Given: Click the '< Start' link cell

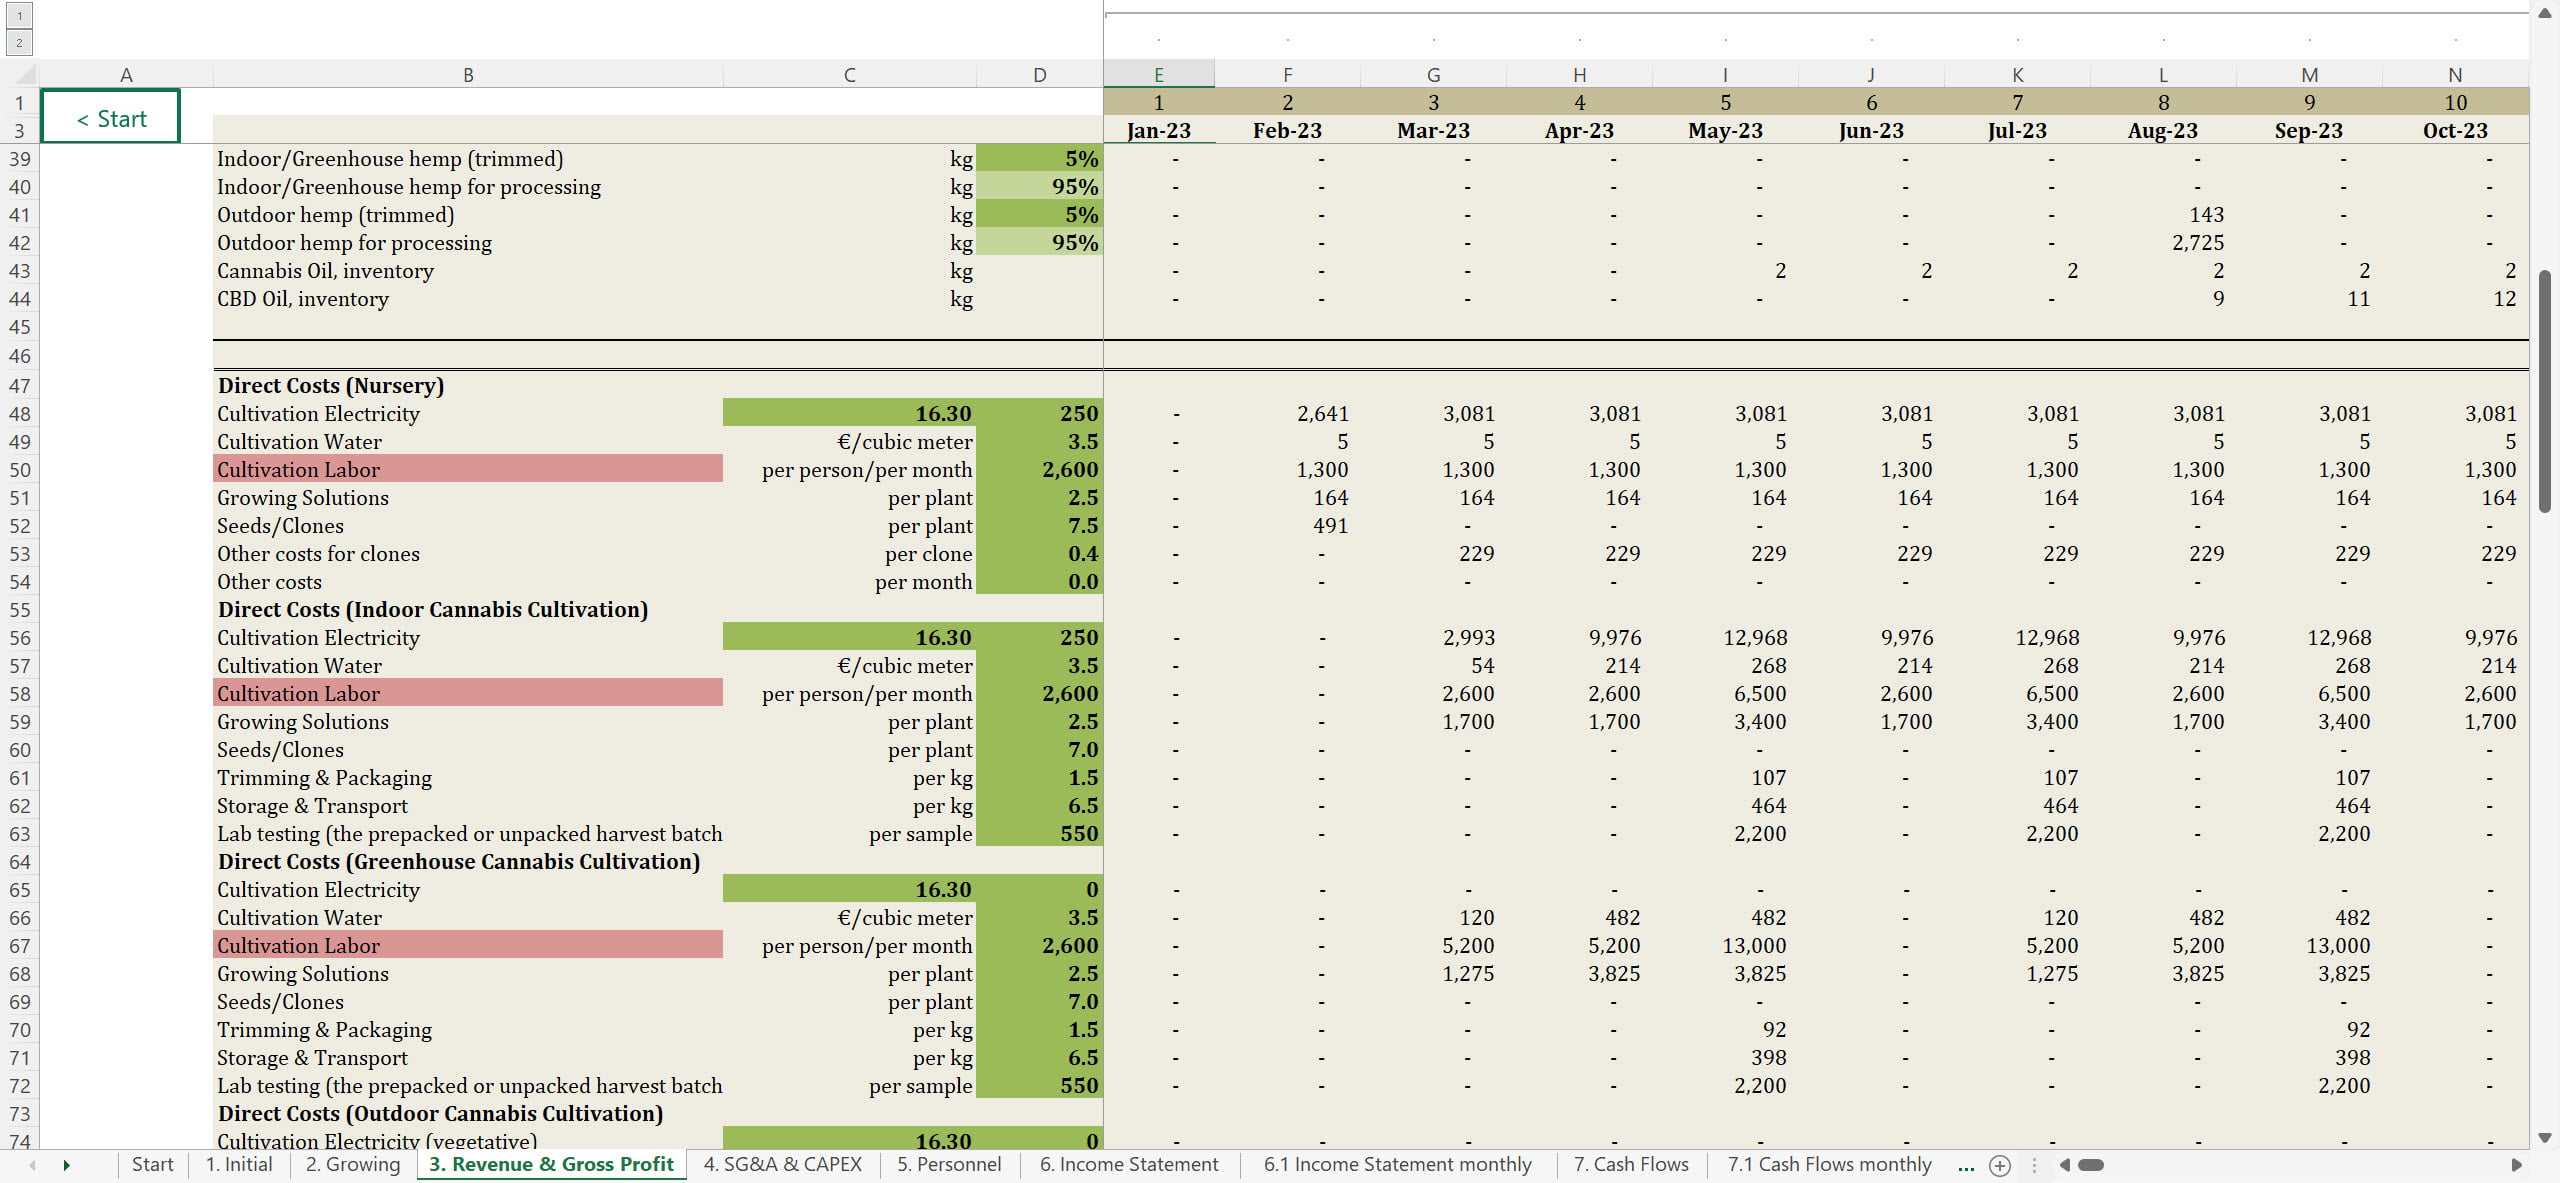Looking at the screenshot, I should point(111,118).
